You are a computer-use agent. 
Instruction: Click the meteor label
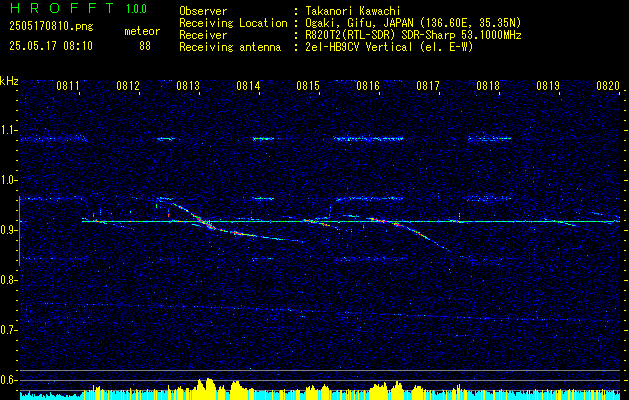(142, 31)
